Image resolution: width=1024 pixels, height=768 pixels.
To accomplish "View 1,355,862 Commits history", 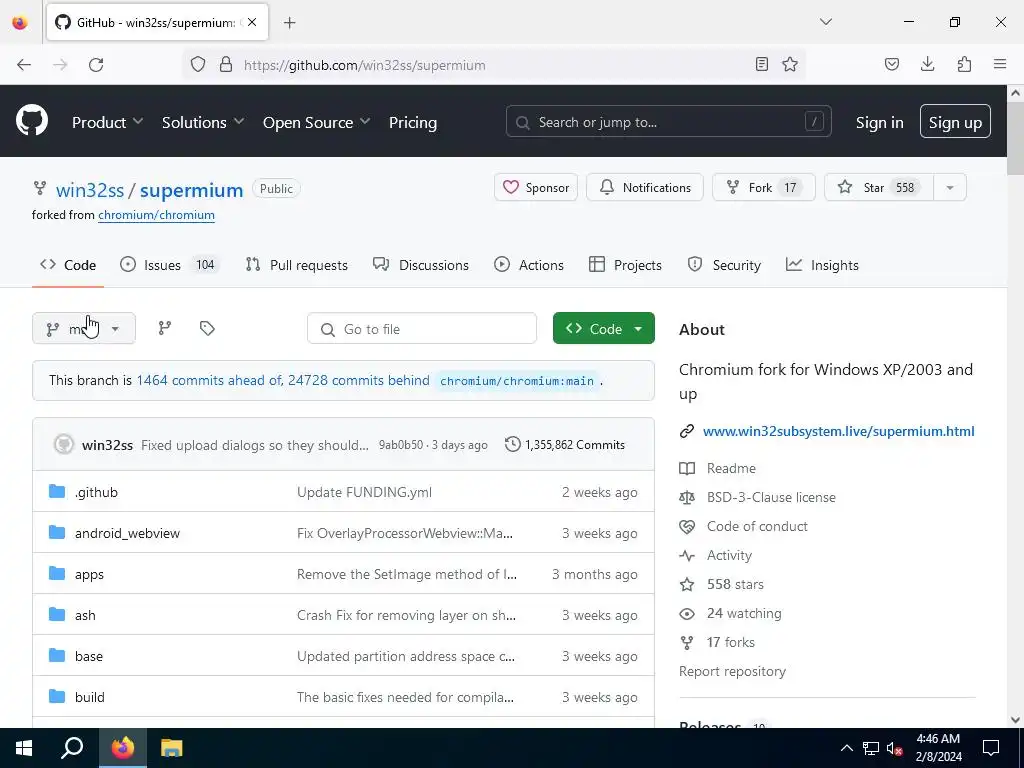I will coord(565,445).
